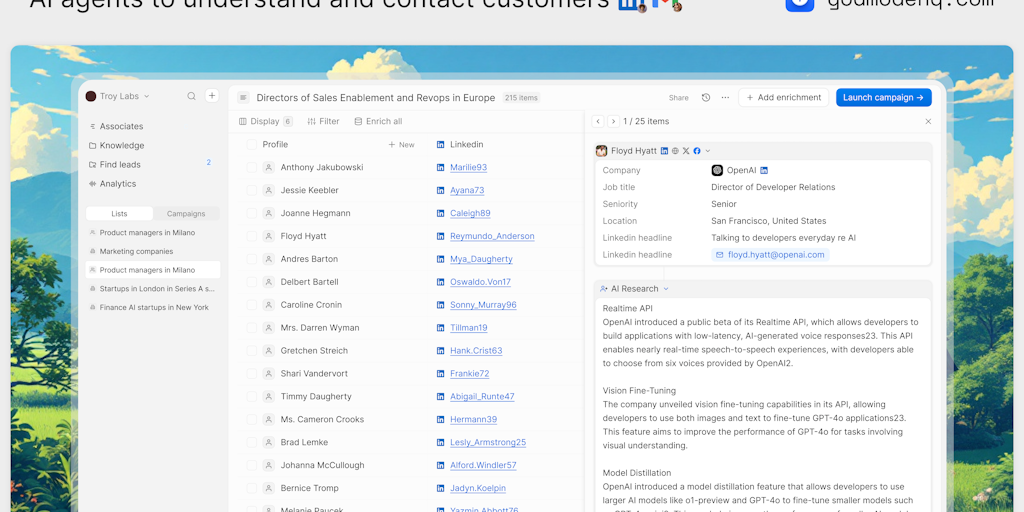Click LinkedIn icon in Ayana73 row

point(440,190)
